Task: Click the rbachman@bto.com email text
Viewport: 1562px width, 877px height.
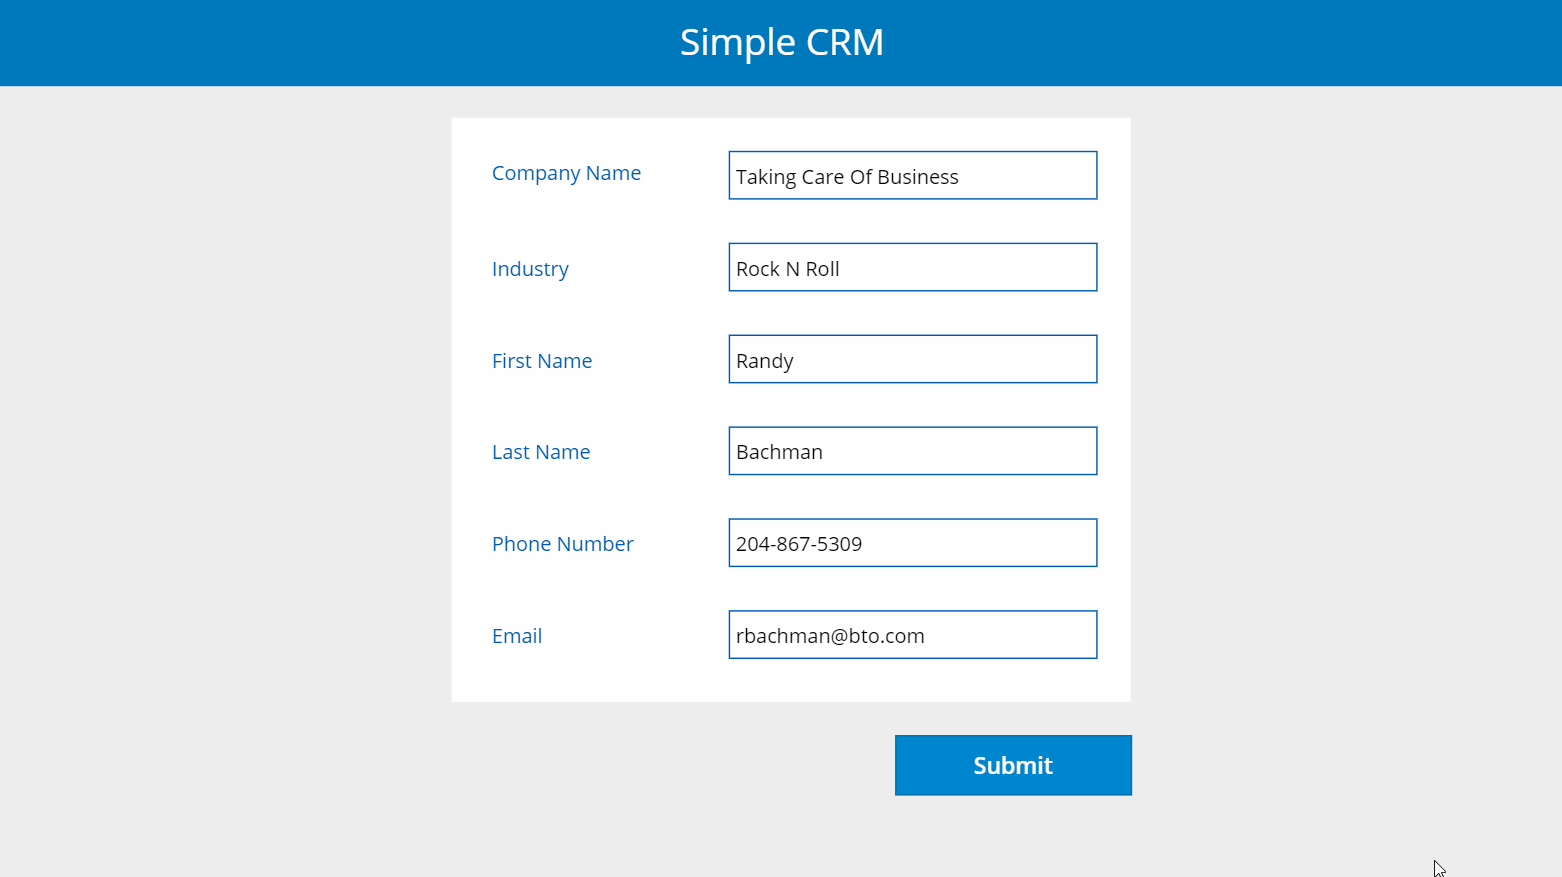Action: tap(830, 636)
